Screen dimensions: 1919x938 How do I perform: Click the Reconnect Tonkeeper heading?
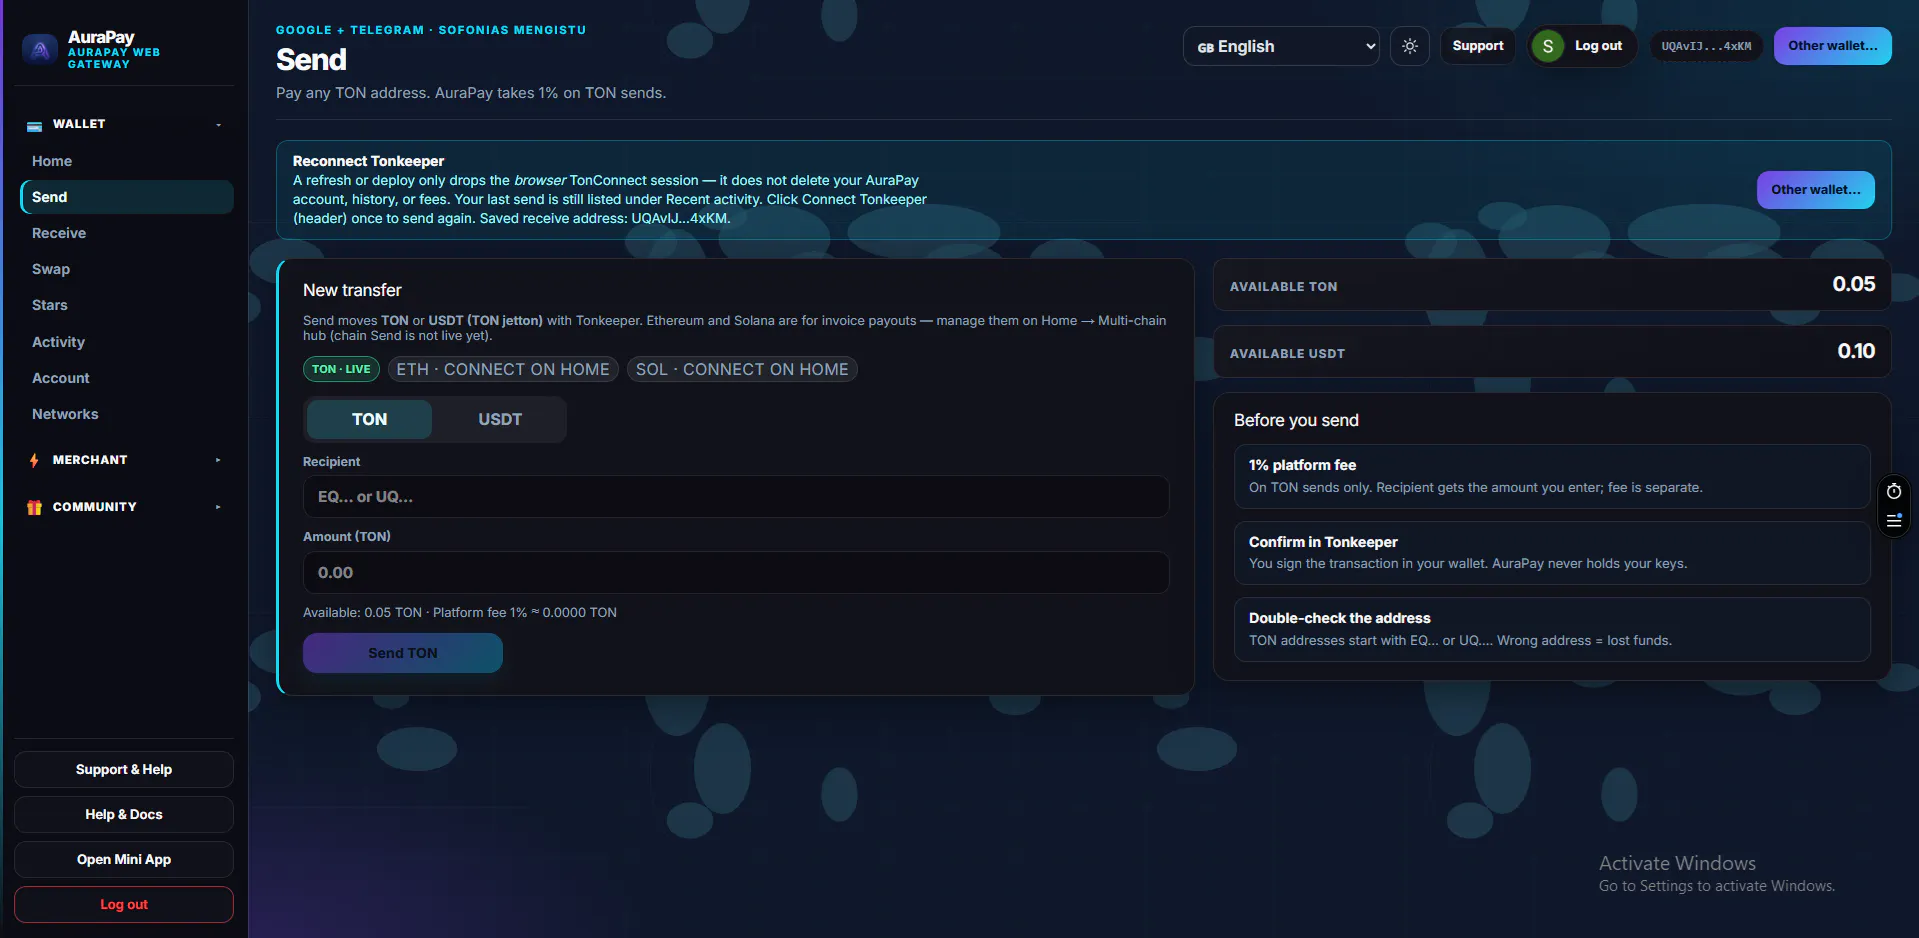point(368,161)
